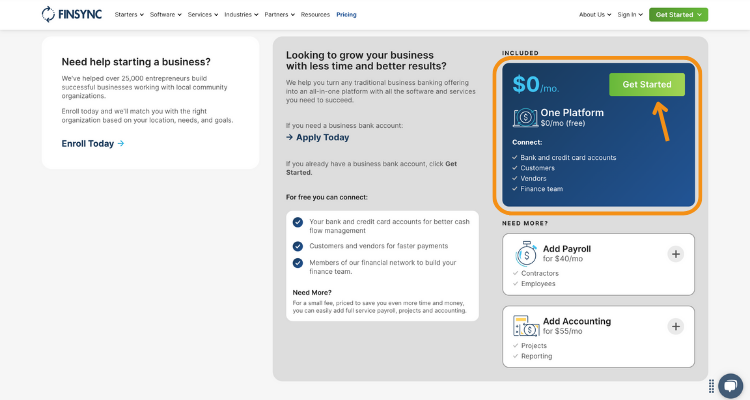
Task: Click the checkmark circle beside financial network members
Action: [298, 263]
